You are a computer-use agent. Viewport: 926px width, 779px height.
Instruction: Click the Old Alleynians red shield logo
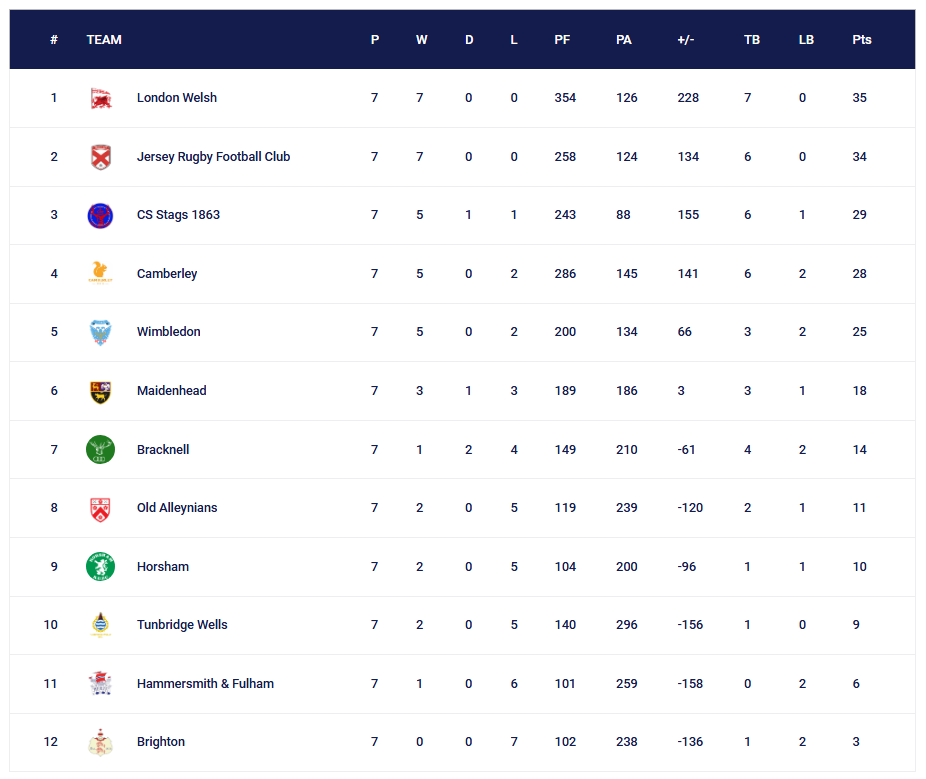100,509
